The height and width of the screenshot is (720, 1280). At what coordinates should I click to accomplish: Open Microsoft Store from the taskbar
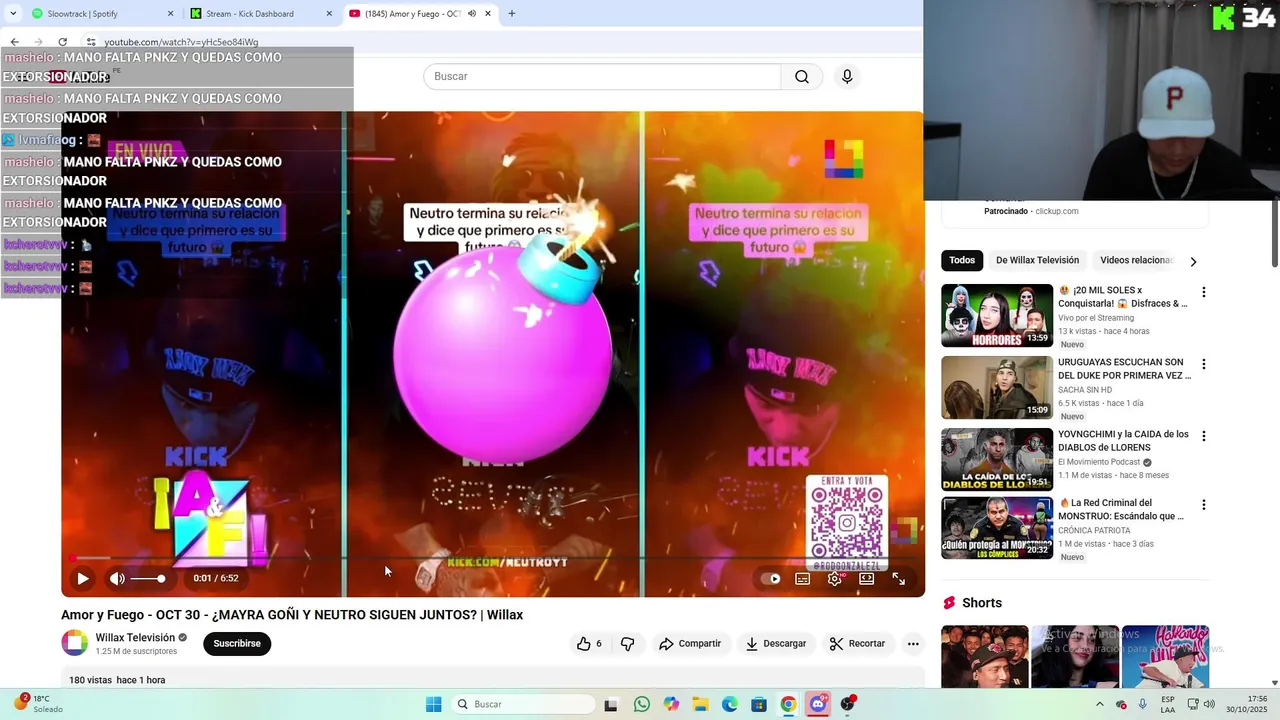[759, 704]
